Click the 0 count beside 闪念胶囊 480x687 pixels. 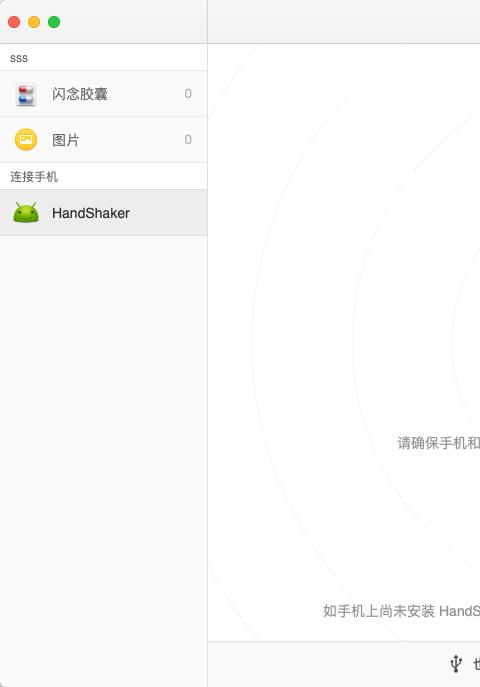[x=188, y=94]
